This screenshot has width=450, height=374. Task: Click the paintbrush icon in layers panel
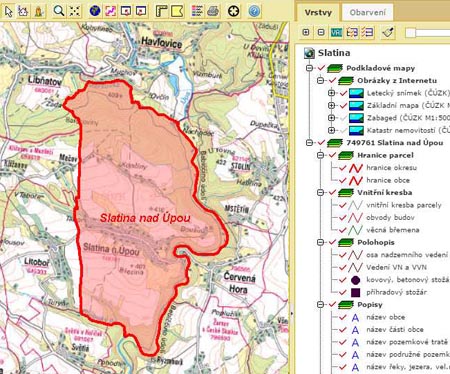[388, 32]
